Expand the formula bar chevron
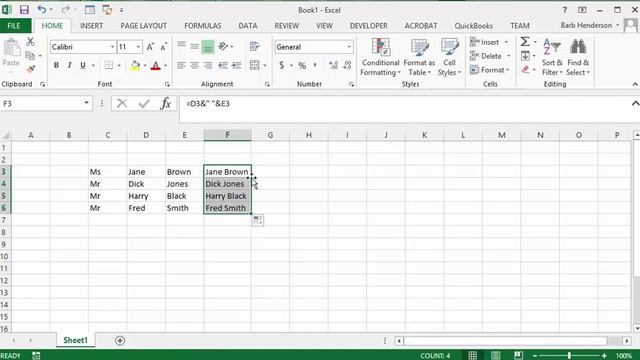Viewport: 640px width, 360px height. point(635,103)
